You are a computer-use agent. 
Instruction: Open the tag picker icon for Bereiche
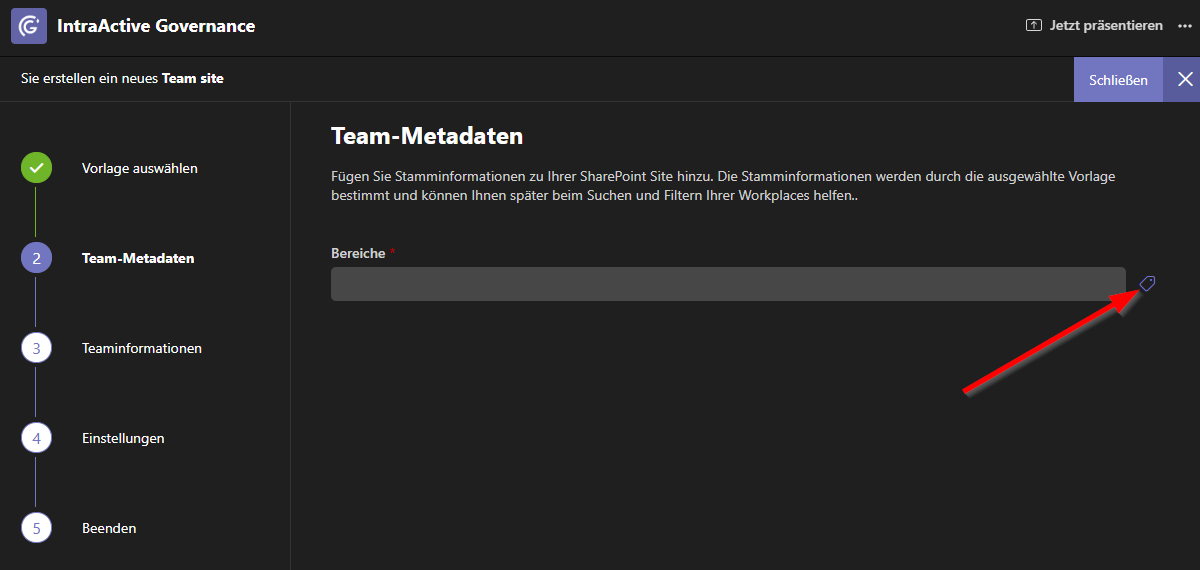click(x=1147, y=284)
